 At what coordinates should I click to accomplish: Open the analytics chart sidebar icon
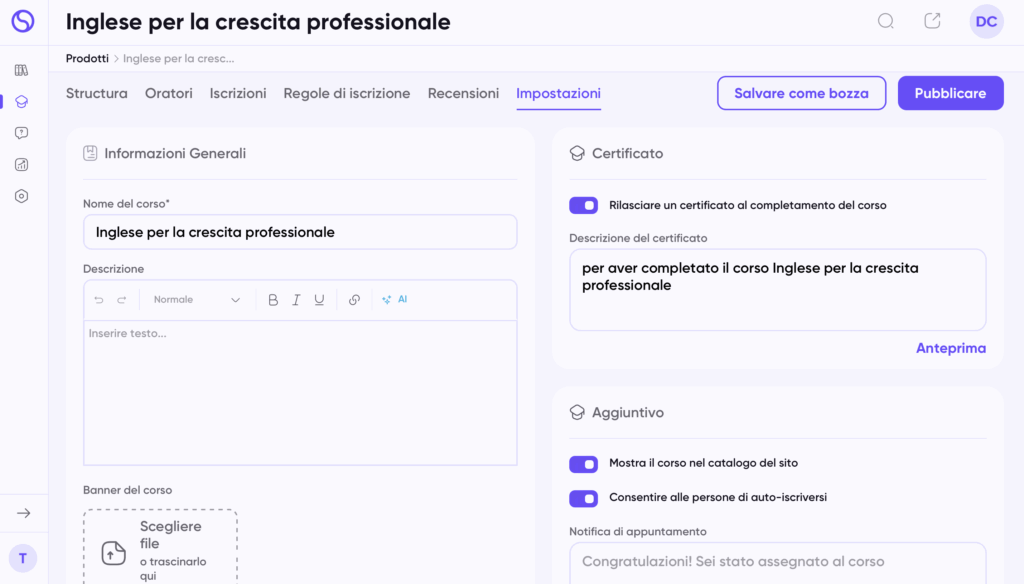(x=22, y=164)
